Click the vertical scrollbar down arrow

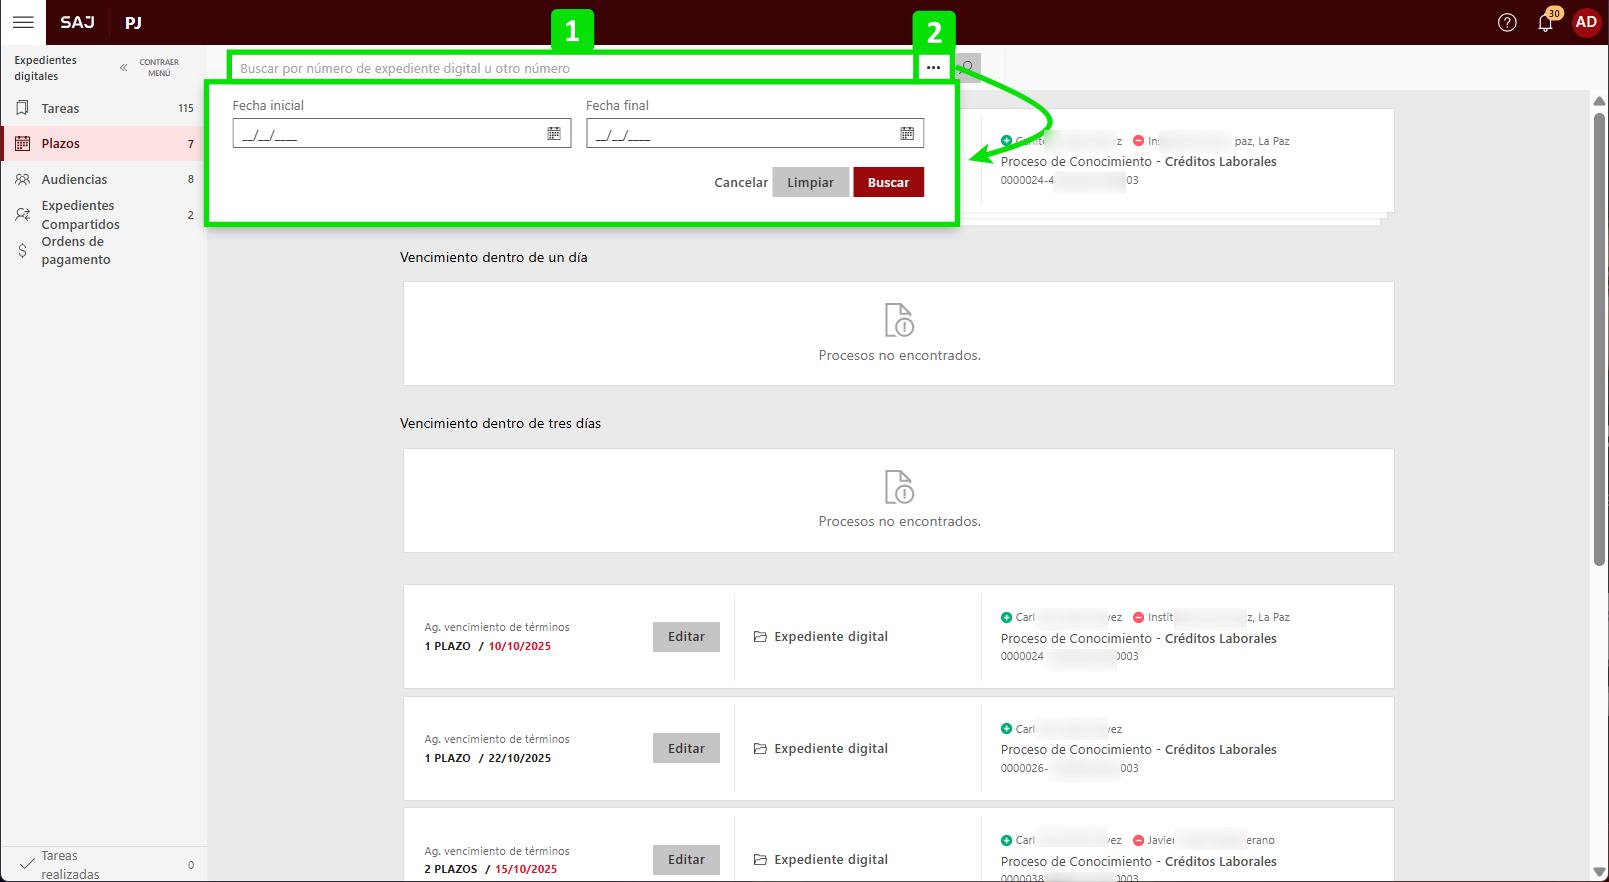pyautogui.click(x=1599, y=871)
